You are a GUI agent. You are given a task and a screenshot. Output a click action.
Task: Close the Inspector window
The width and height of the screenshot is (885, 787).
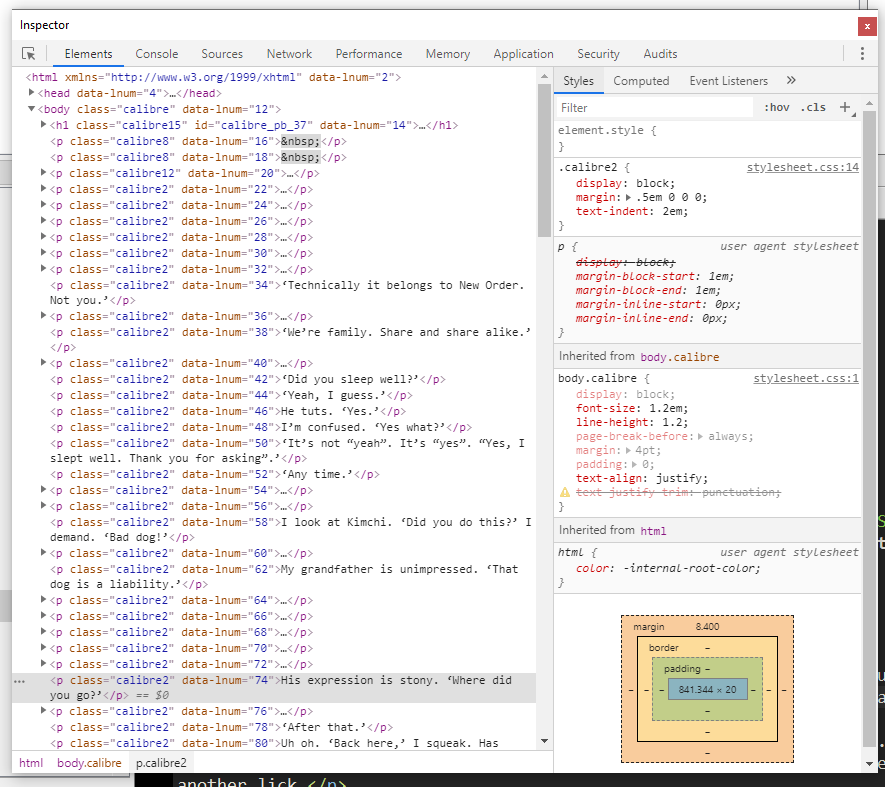click(x=866, y=26)
